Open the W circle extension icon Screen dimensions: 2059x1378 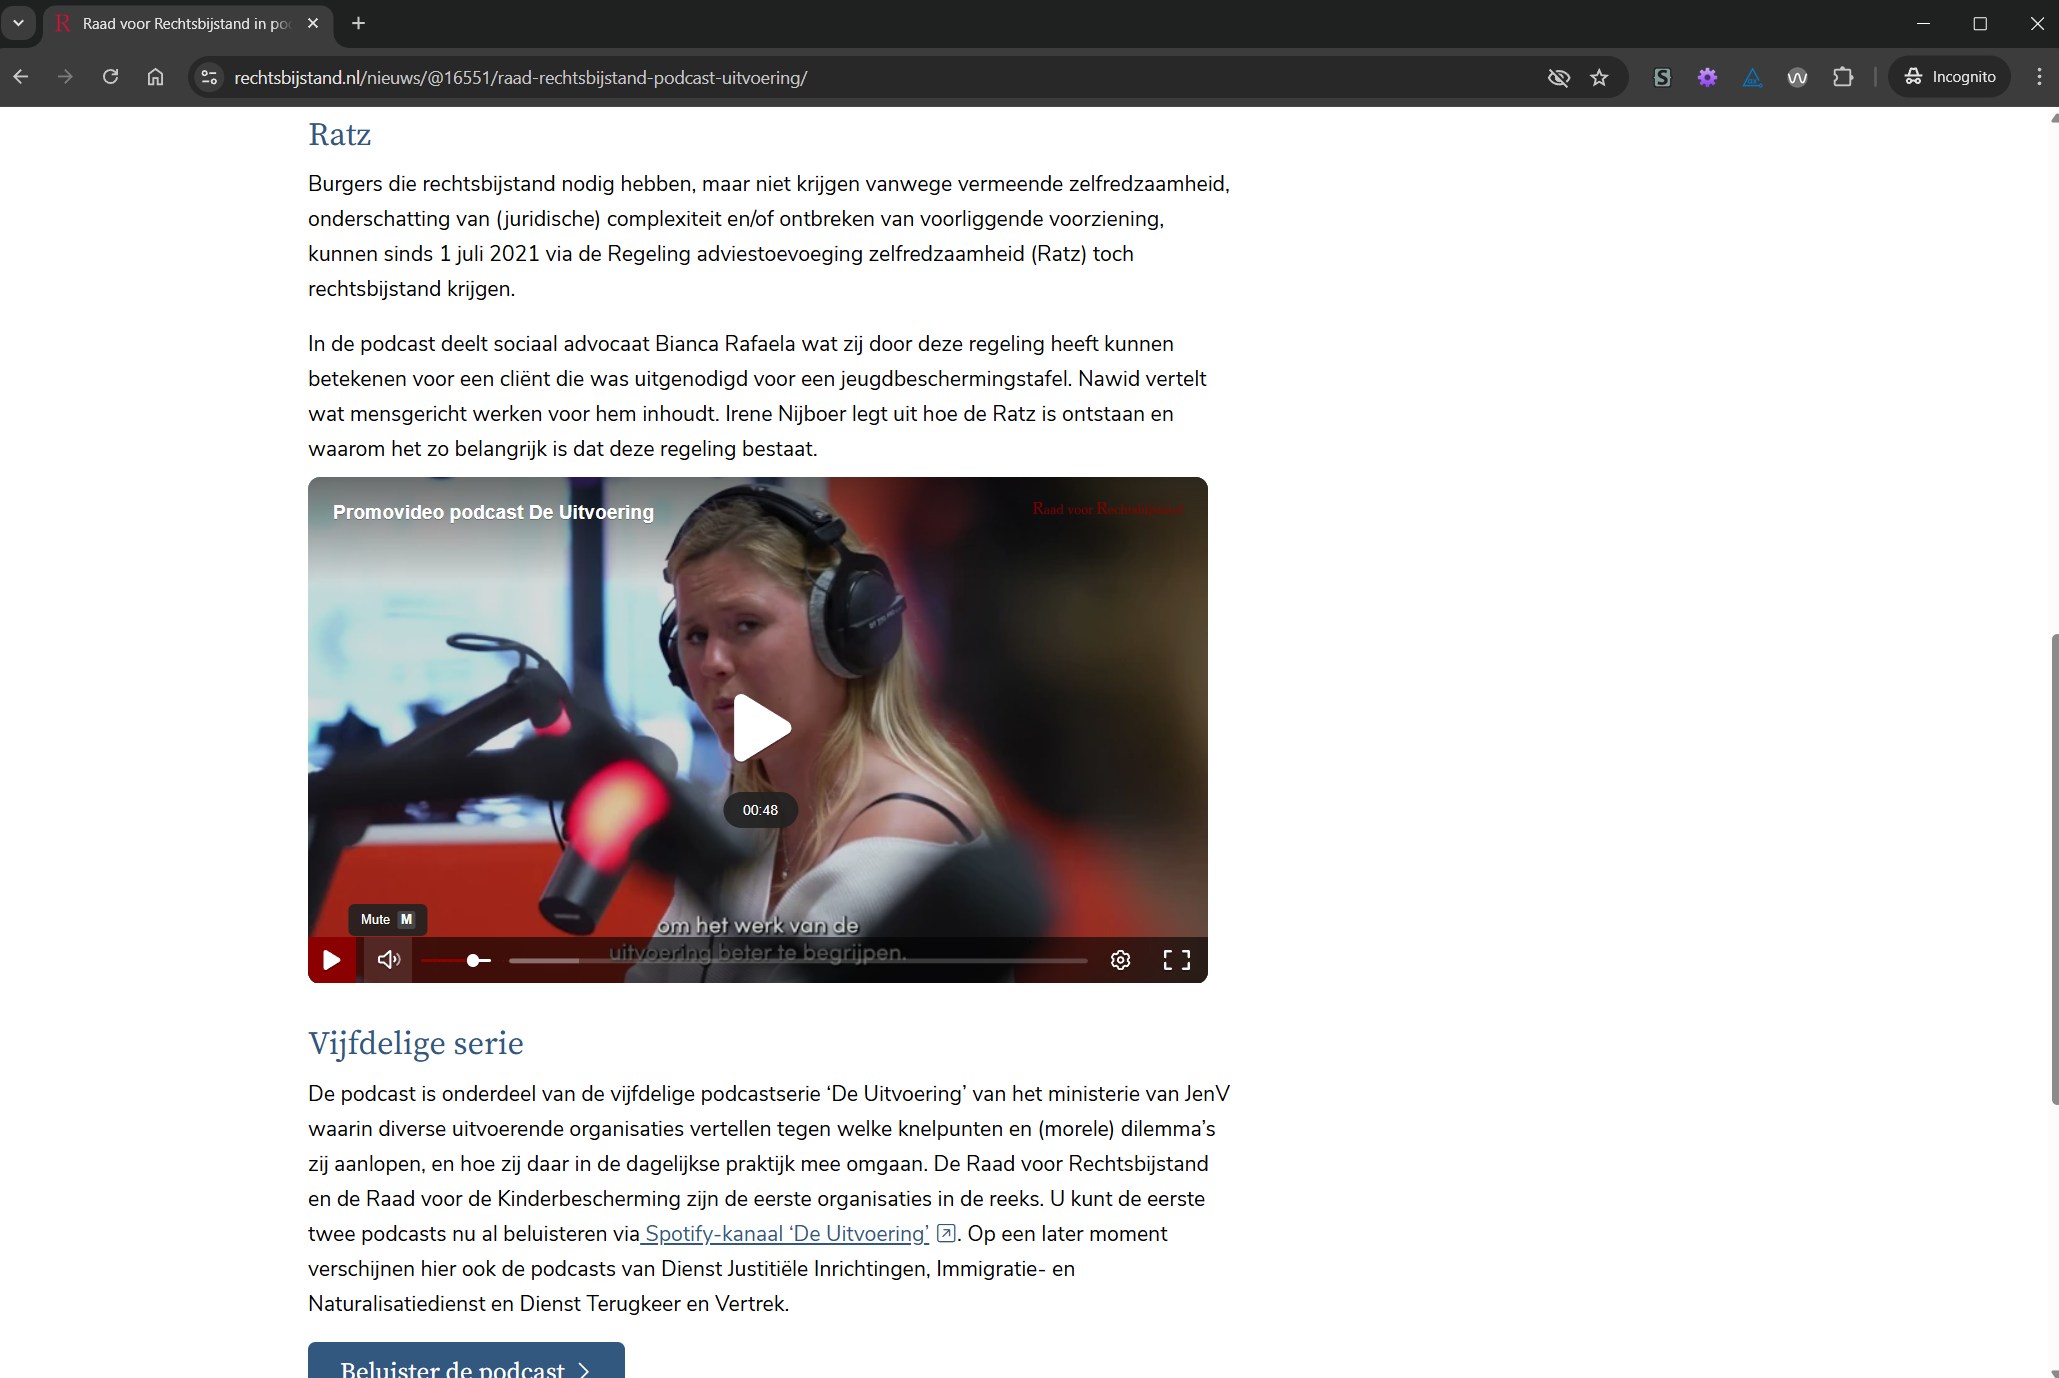point(1797,77)
